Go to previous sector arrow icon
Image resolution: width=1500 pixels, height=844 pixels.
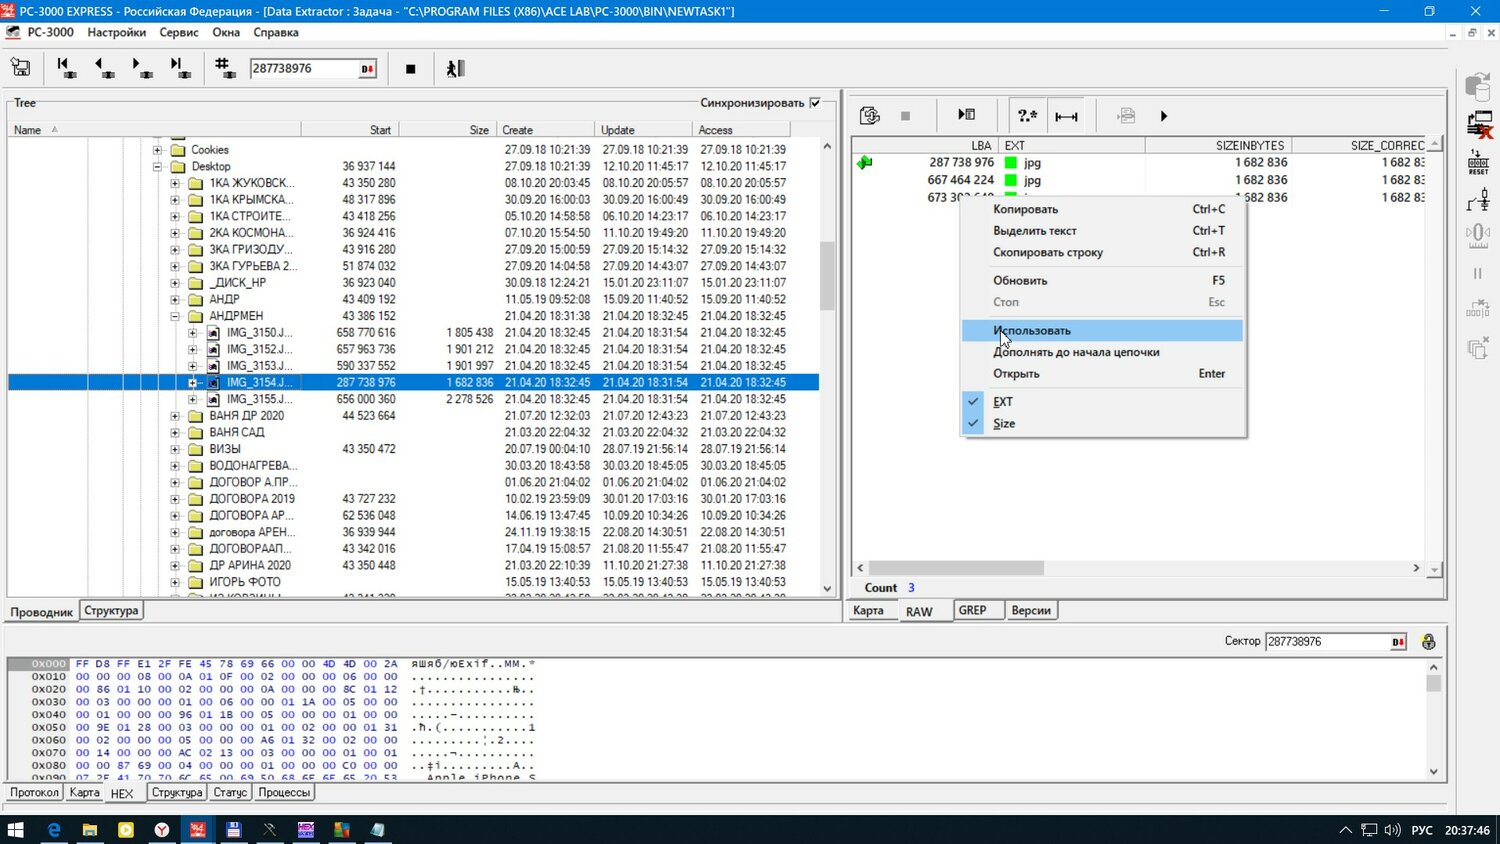(x=103, y=68)
